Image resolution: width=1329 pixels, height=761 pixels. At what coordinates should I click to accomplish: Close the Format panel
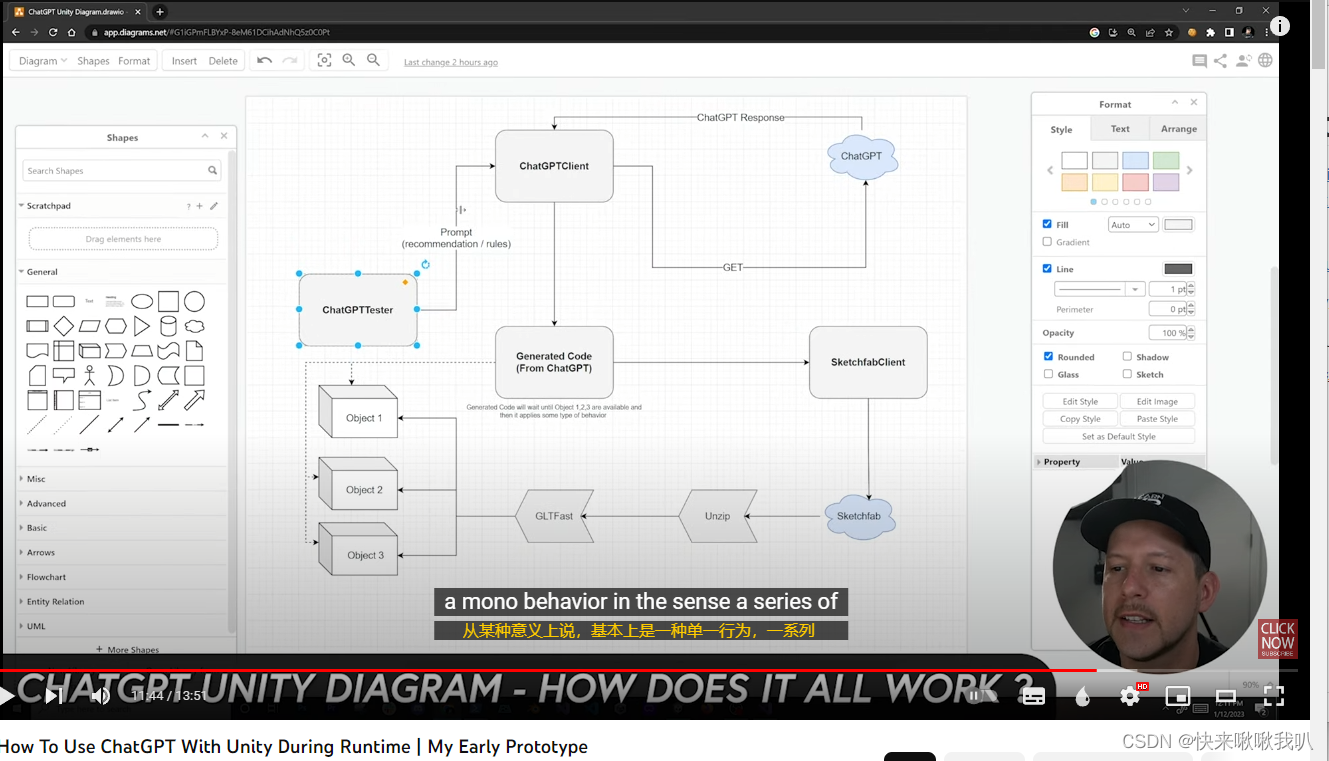tap(1193, 102)
